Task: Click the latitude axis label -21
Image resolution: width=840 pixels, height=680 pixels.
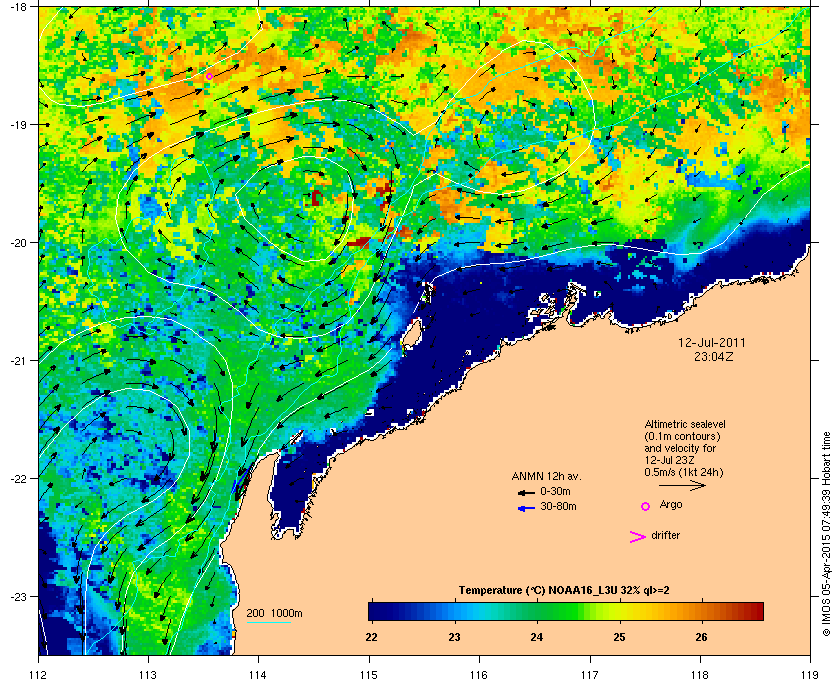Action: [x=18, y=361]
